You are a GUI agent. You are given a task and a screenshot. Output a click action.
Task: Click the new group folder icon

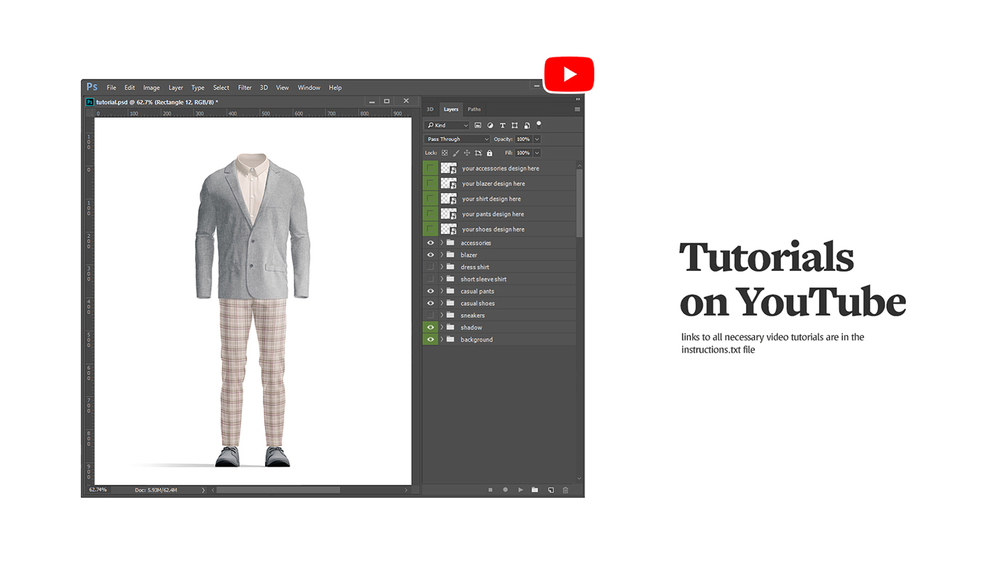pos(535,490)
